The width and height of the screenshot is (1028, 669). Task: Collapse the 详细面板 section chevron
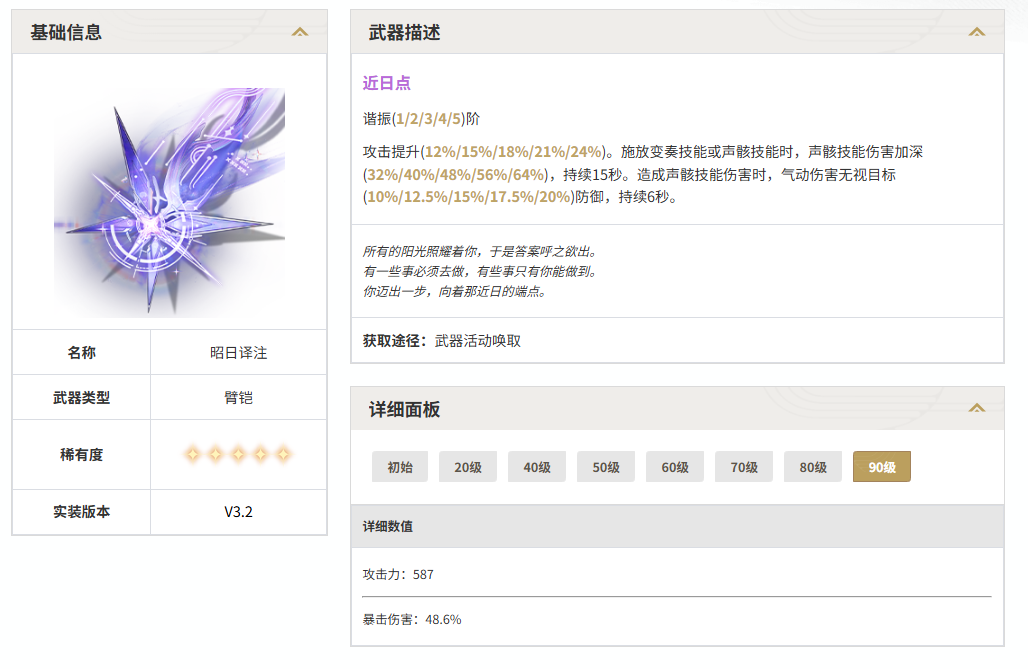tap(977, 408)
